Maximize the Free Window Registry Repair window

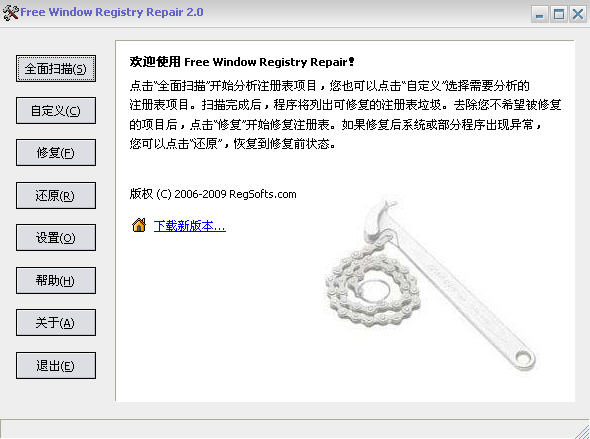[x=559, y=14]
